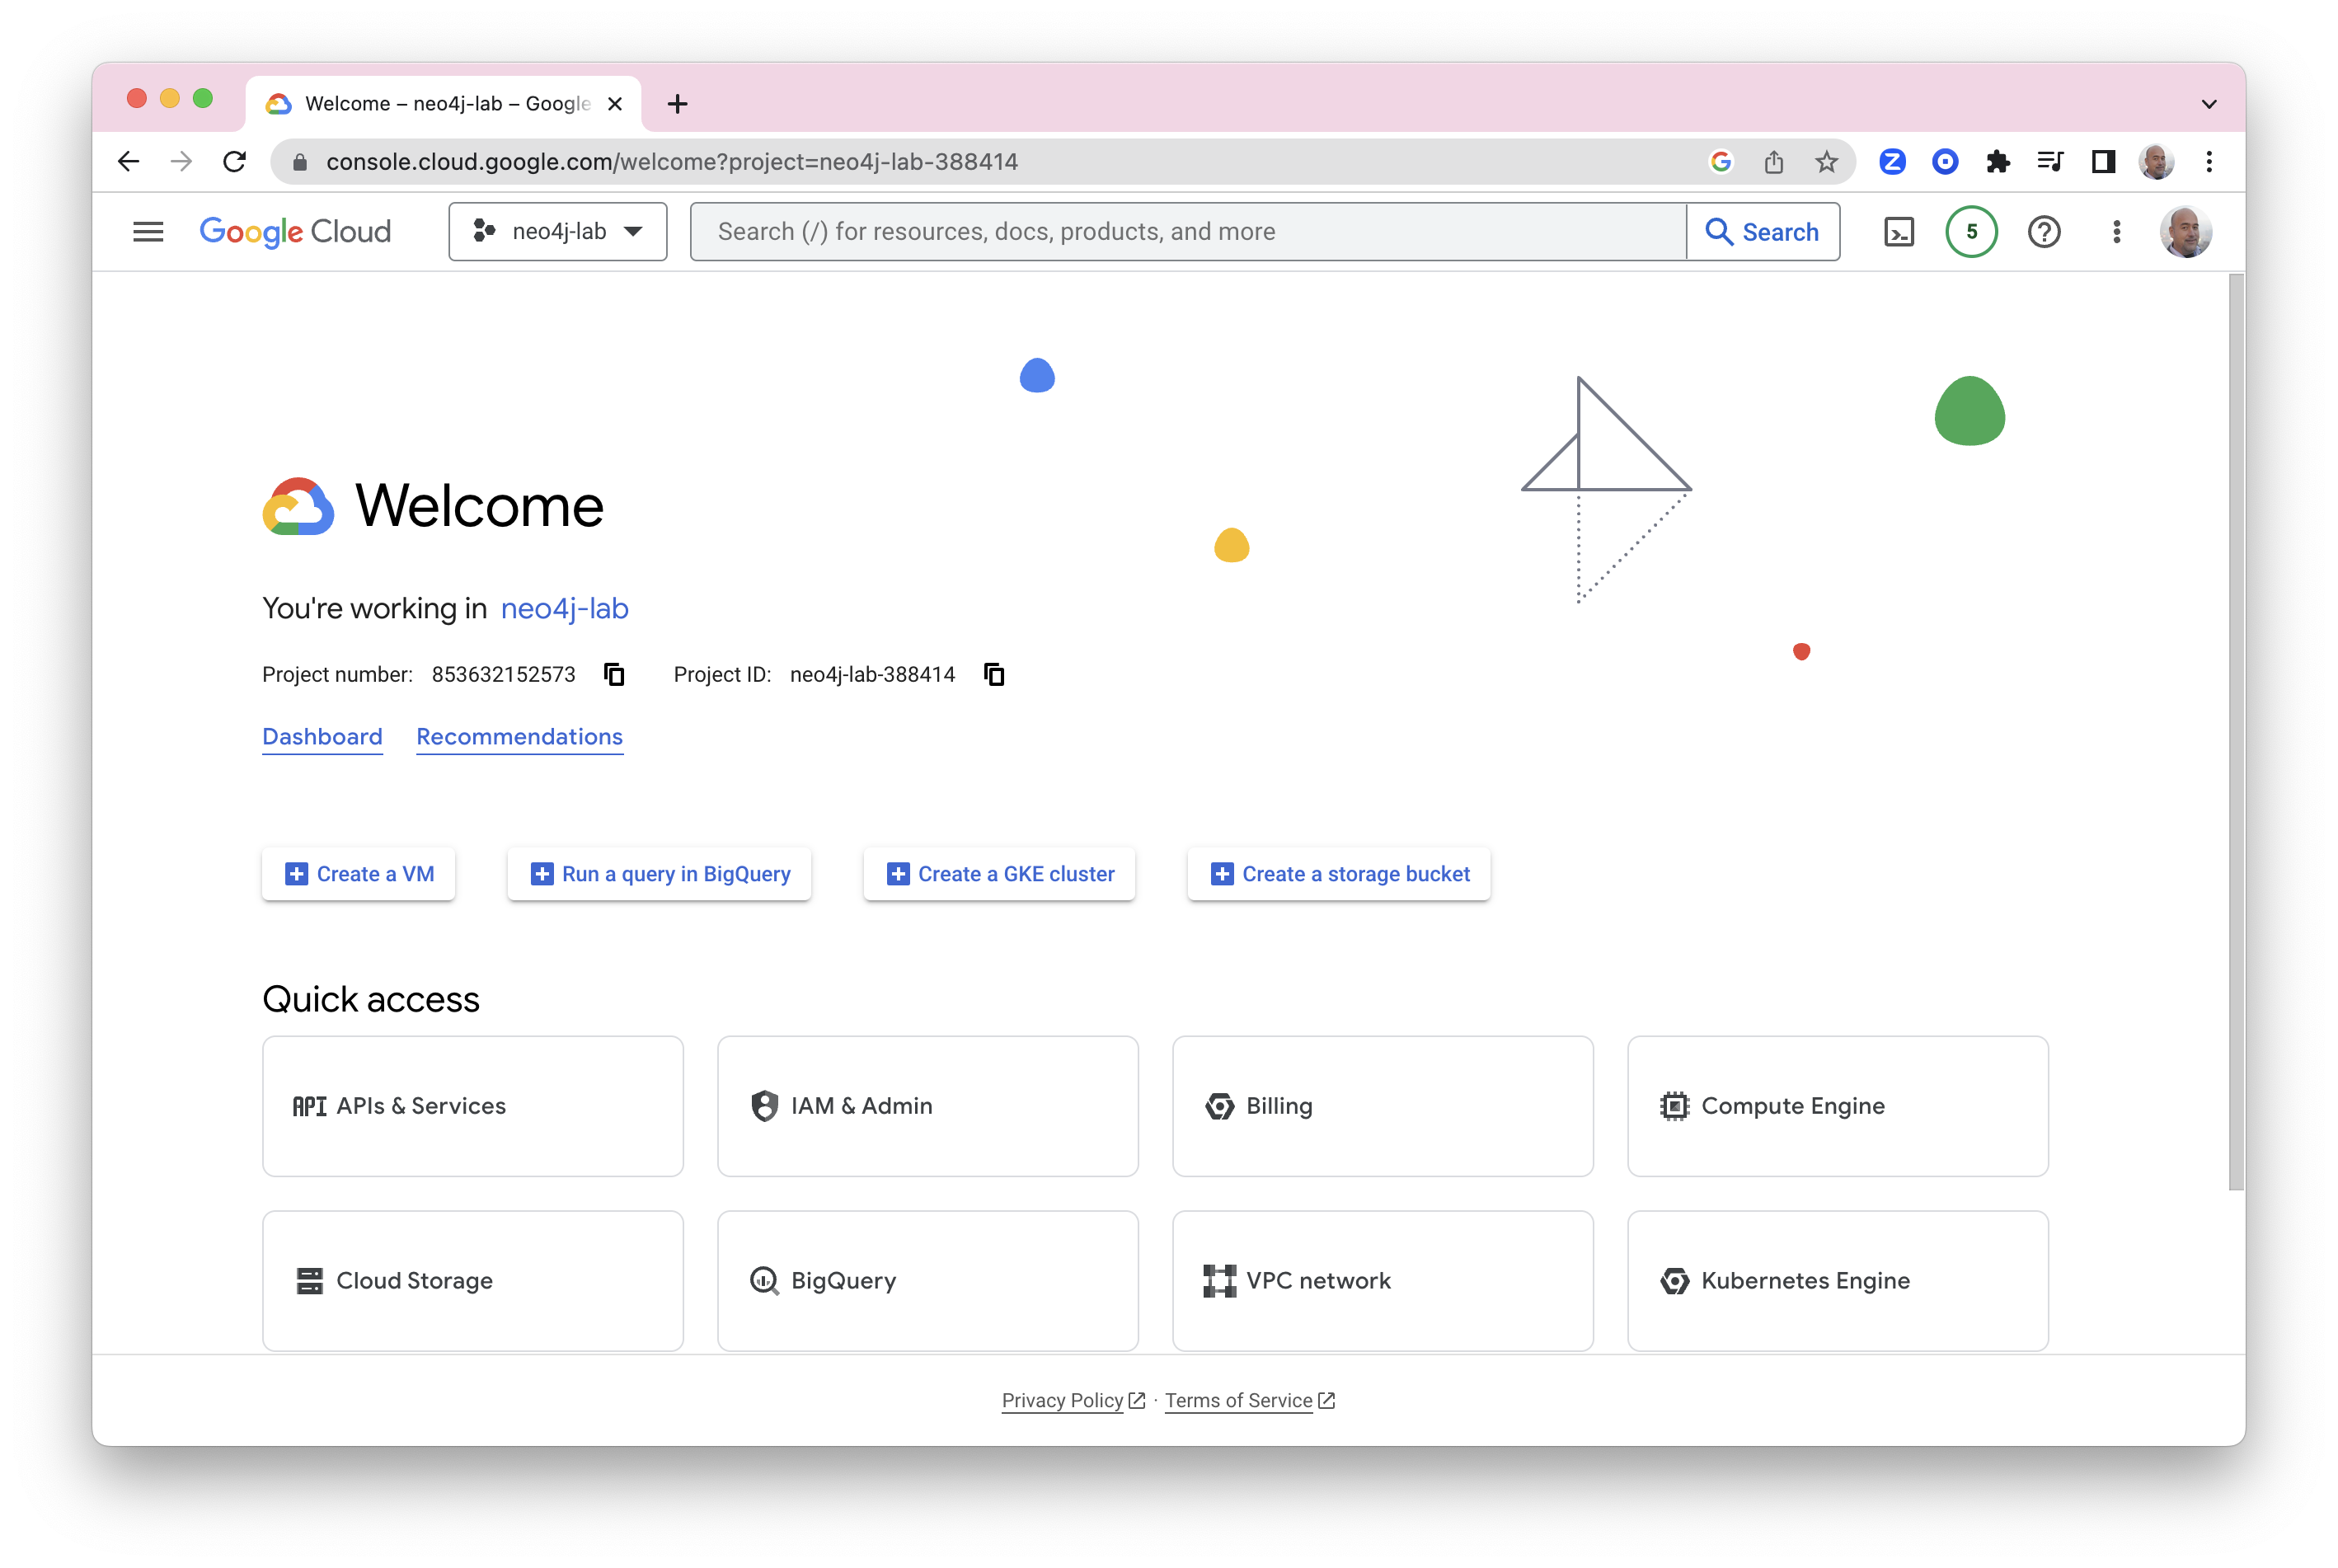The width and height of the screenshot is (2338, 1568).
Task: Open the notifications badge showing 5
Action: (1970, 232)
